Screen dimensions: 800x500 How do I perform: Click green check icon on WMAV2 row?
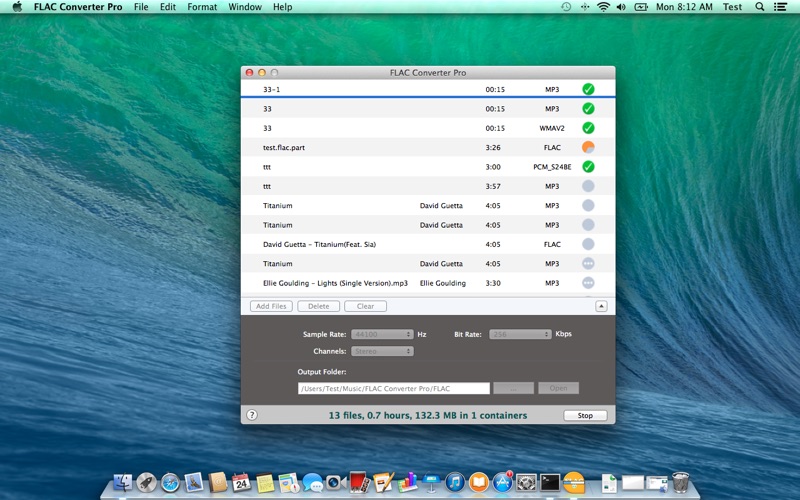click(x=588, y=128)
